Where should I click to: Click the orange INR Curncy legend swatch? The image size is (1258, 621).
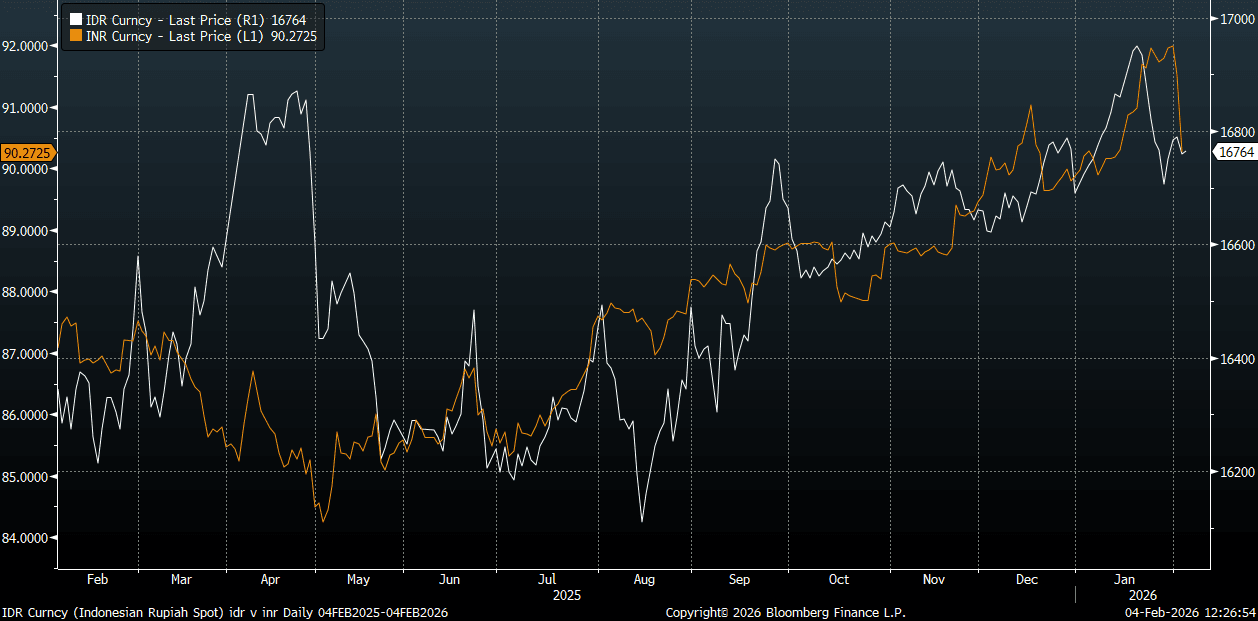pos(75,36)
